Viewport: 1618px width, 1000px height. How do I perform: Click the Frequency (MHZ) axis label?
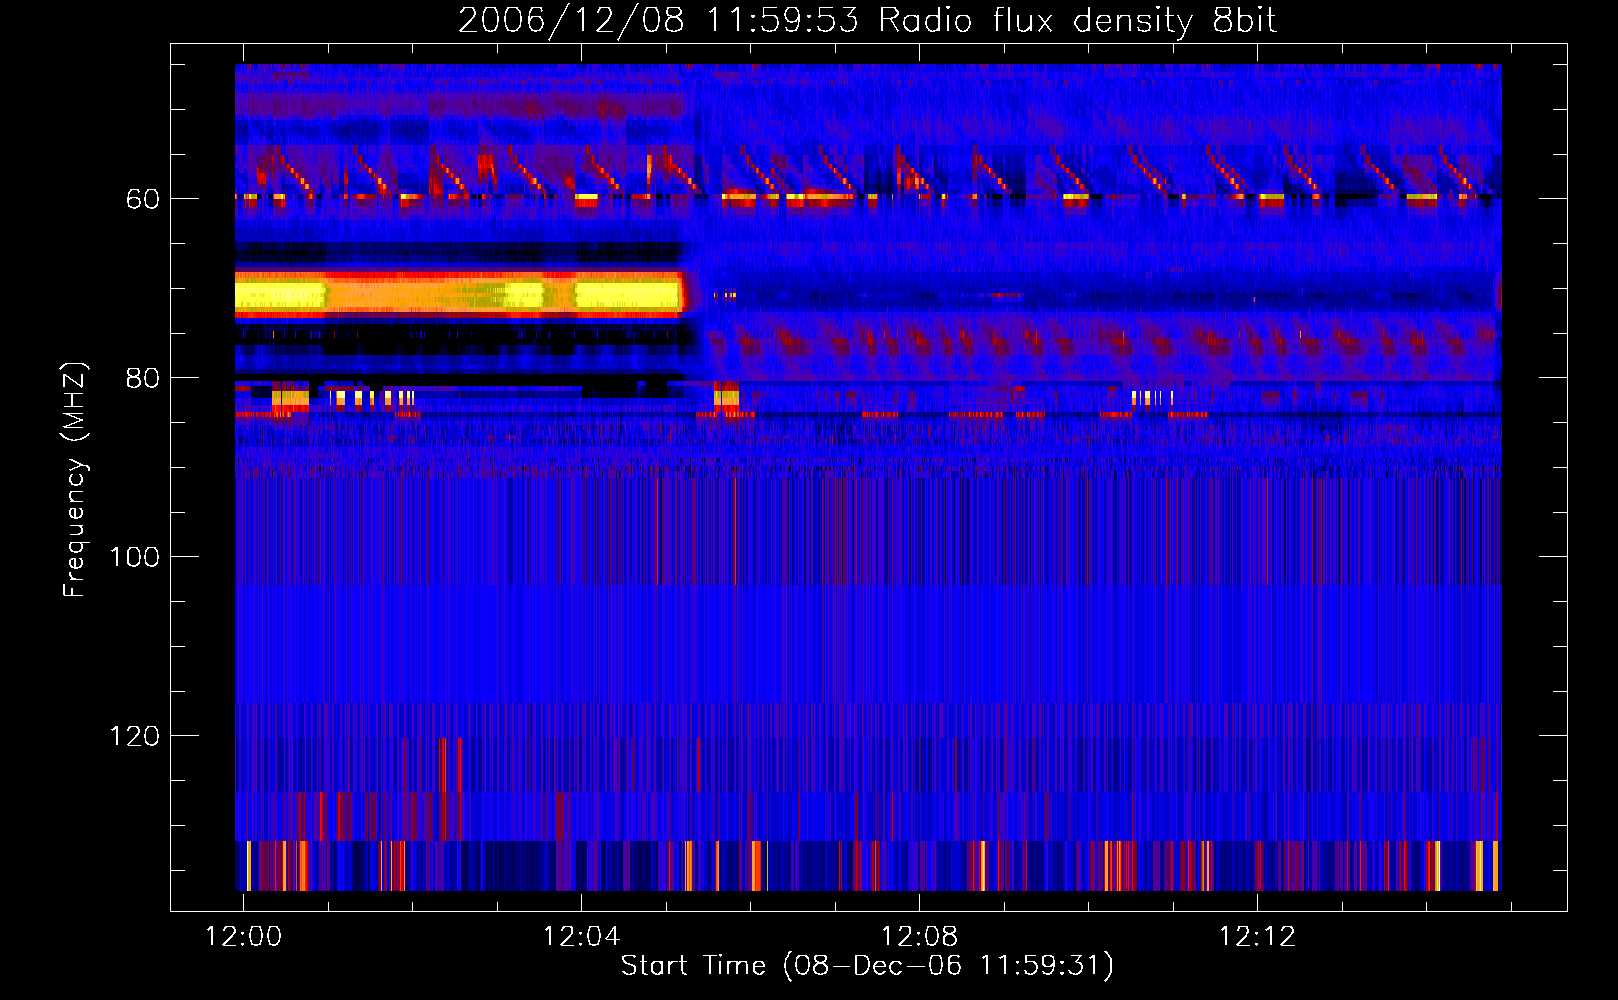(75, 480)
